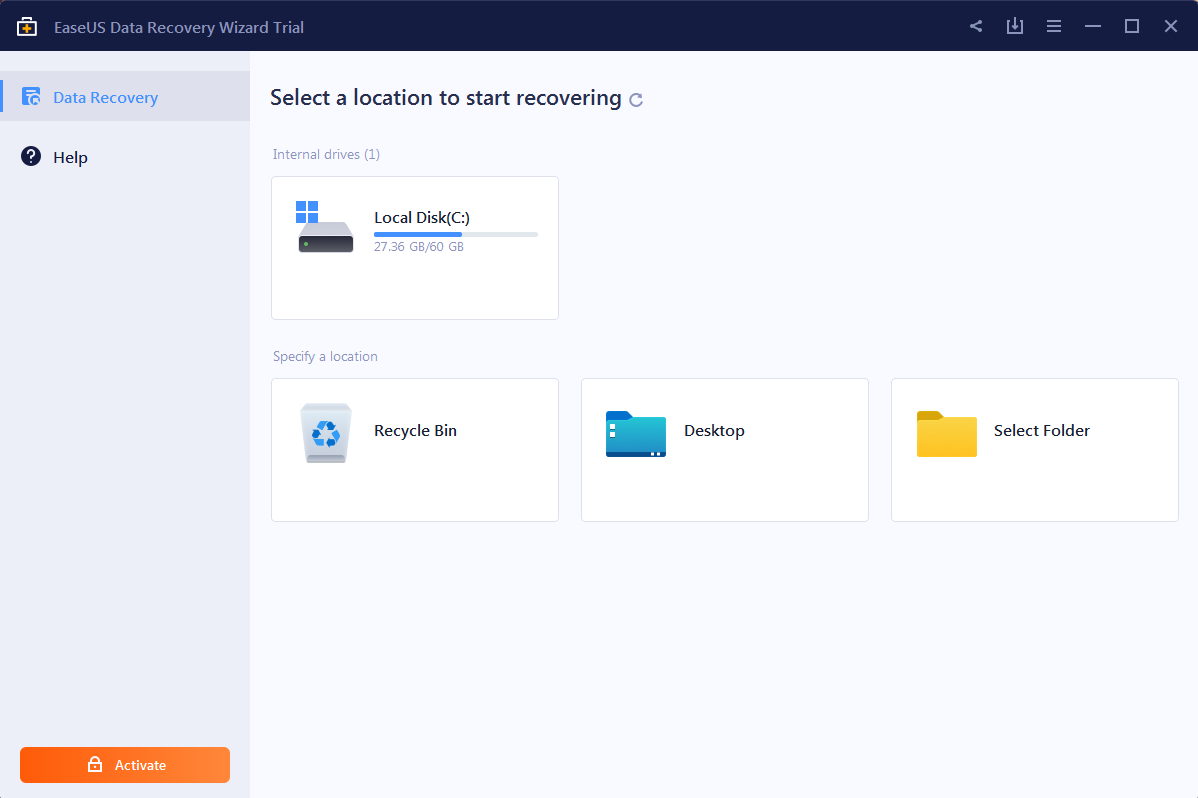Click the Activate button
The image size is (1198, 798).
[x=124, y=765]
